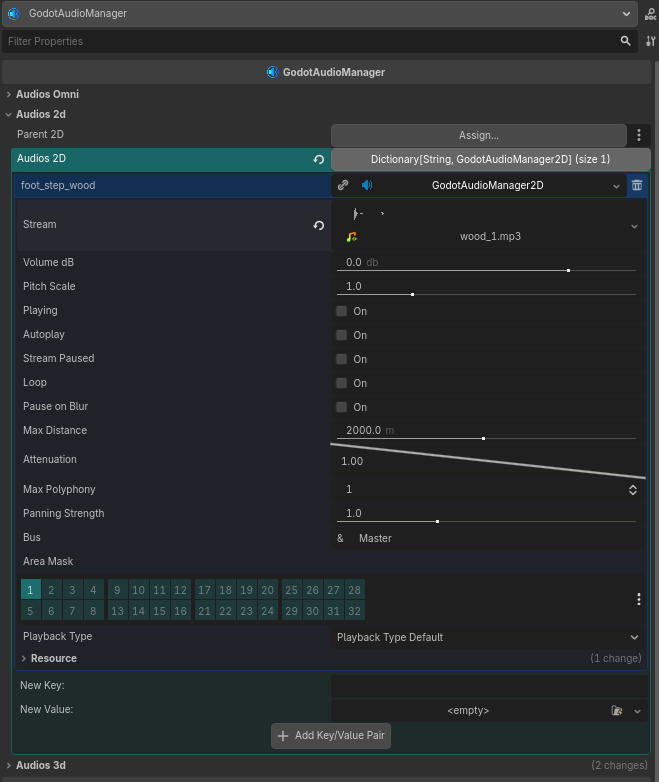Open the New Value type dropdown arrow

pos(637,711)
